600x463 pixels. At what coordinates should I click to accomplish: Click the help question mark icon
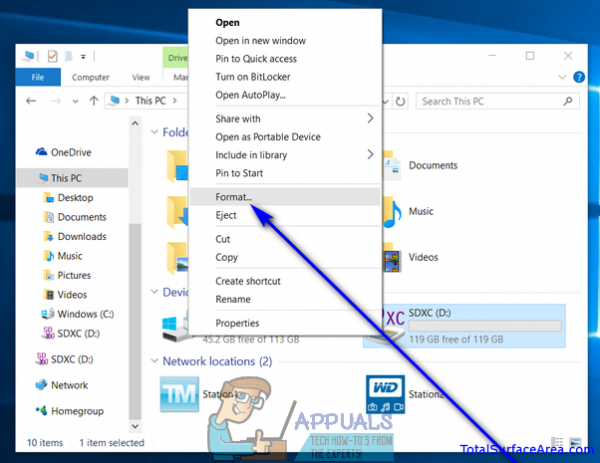tap(579, 77)
